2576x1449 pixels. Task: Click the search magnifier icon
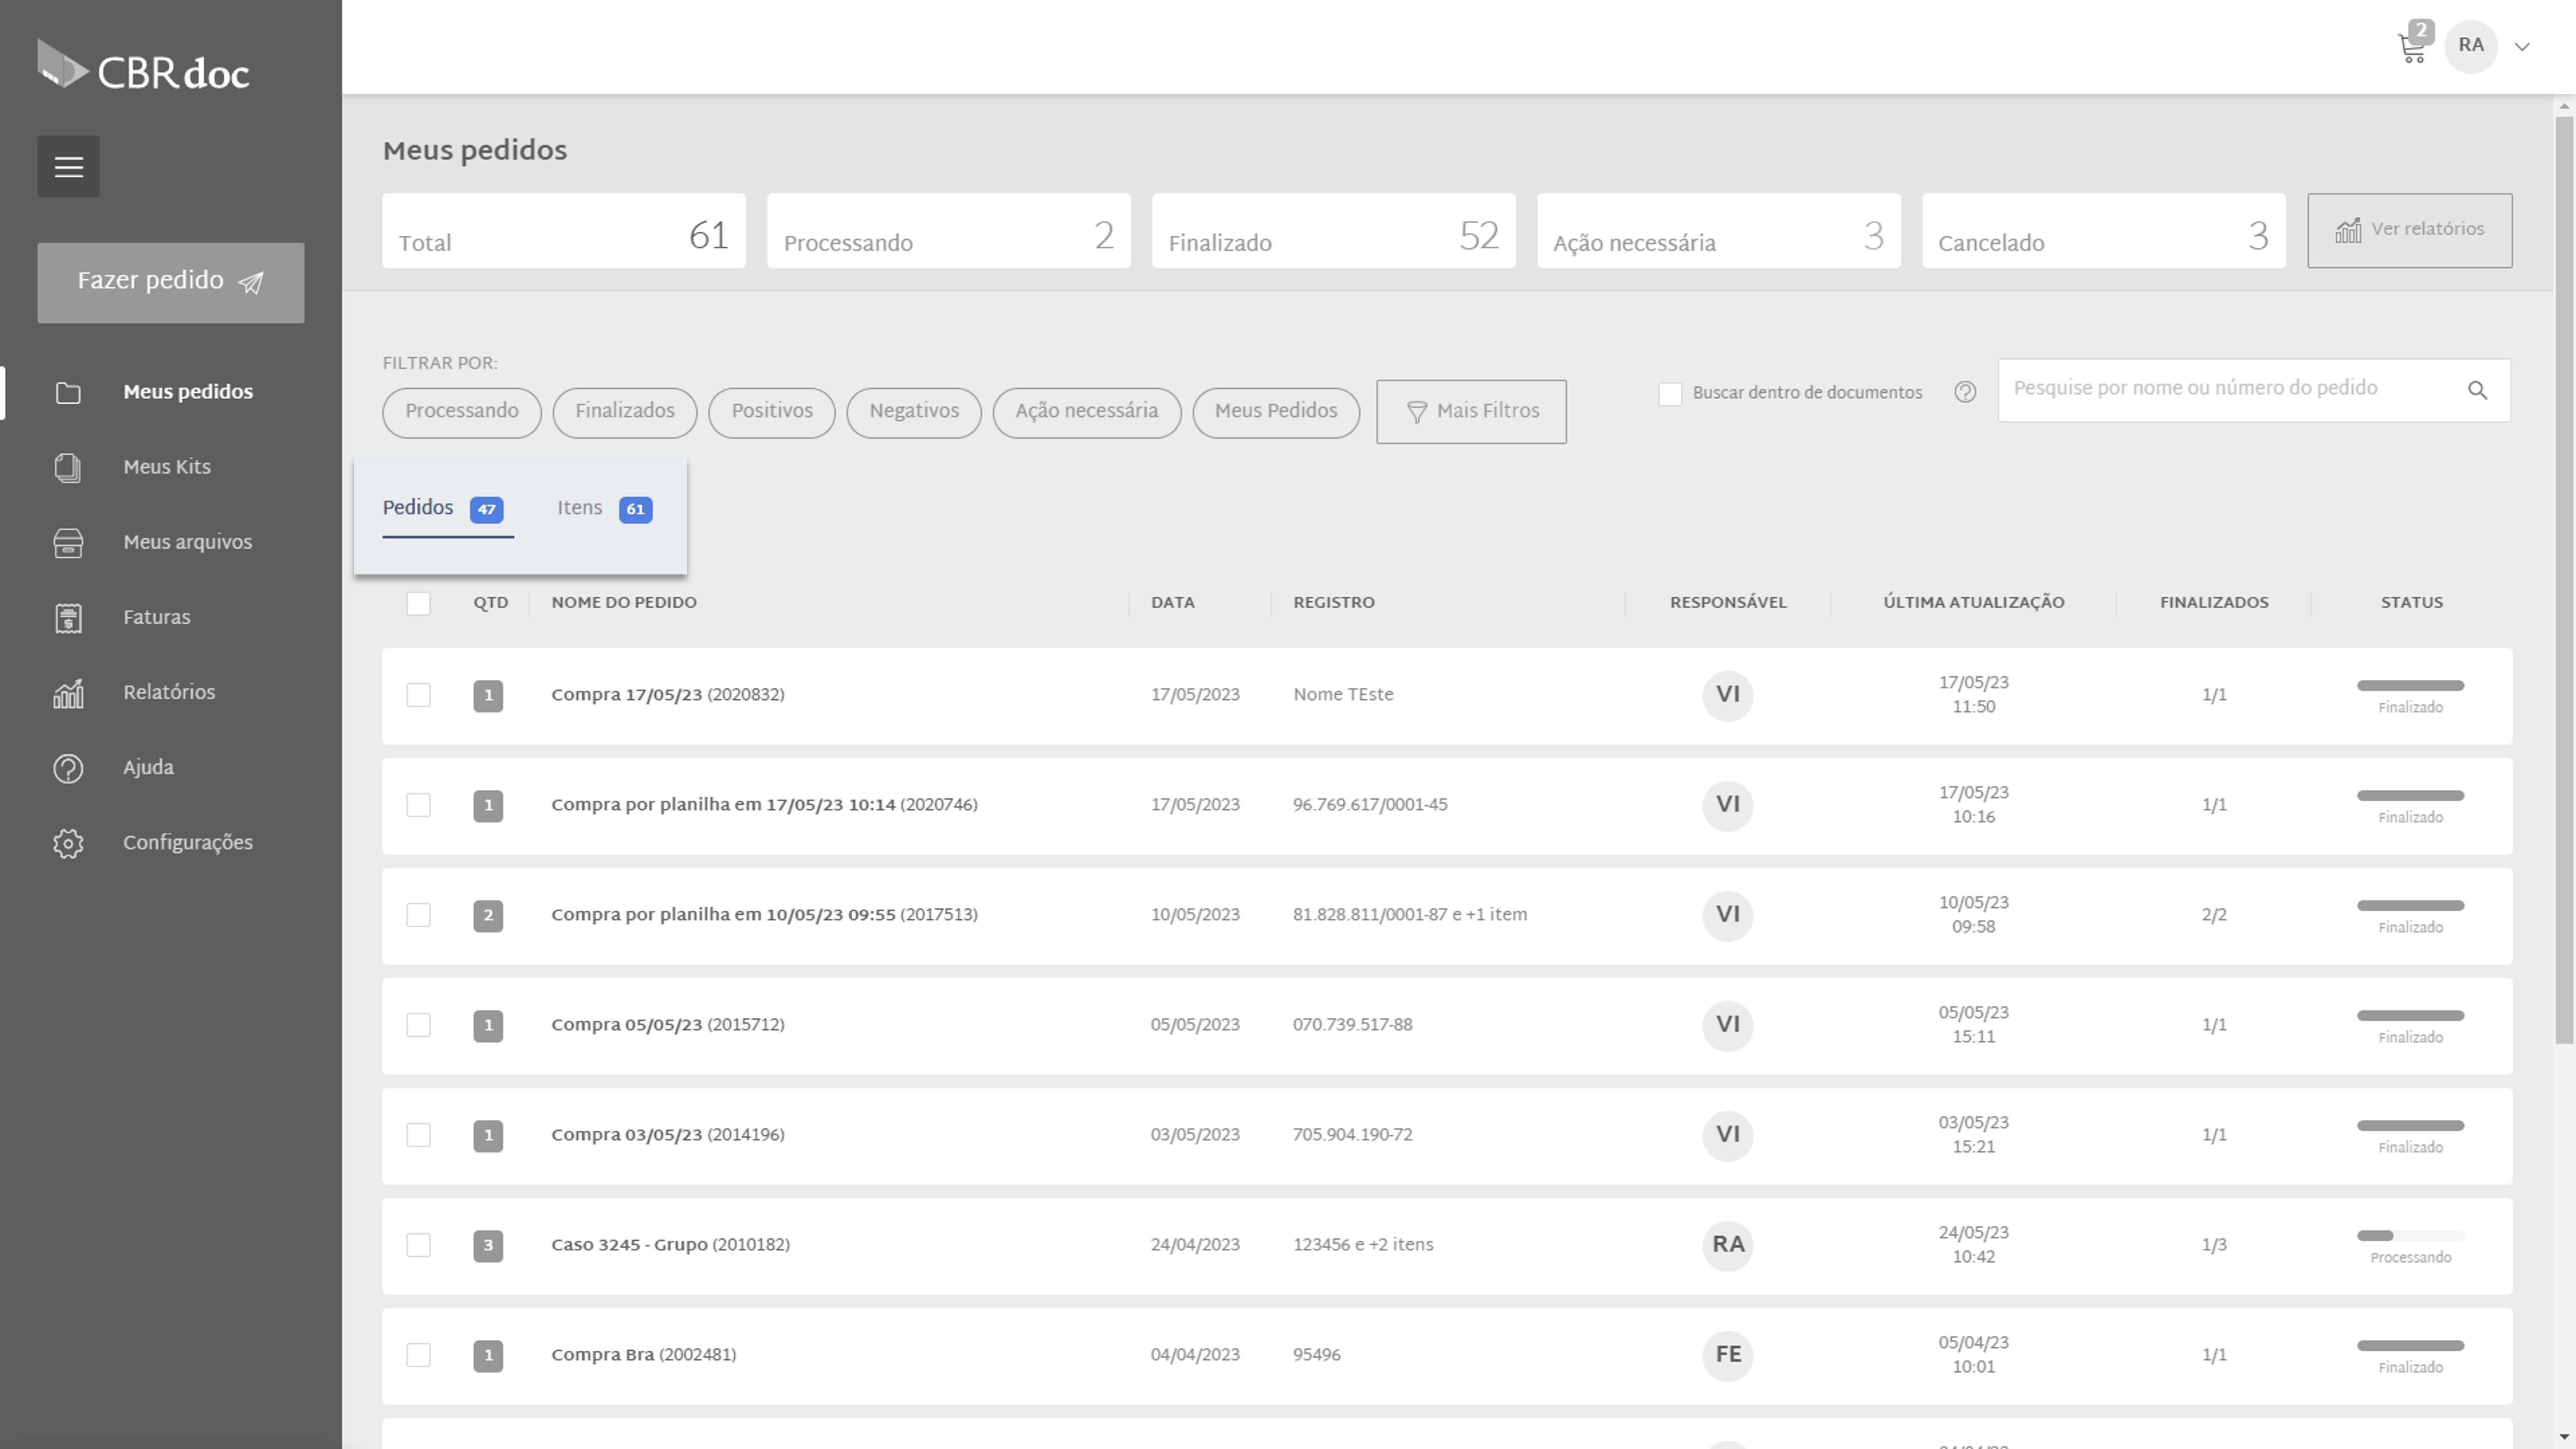click(x=2477, y=390)
